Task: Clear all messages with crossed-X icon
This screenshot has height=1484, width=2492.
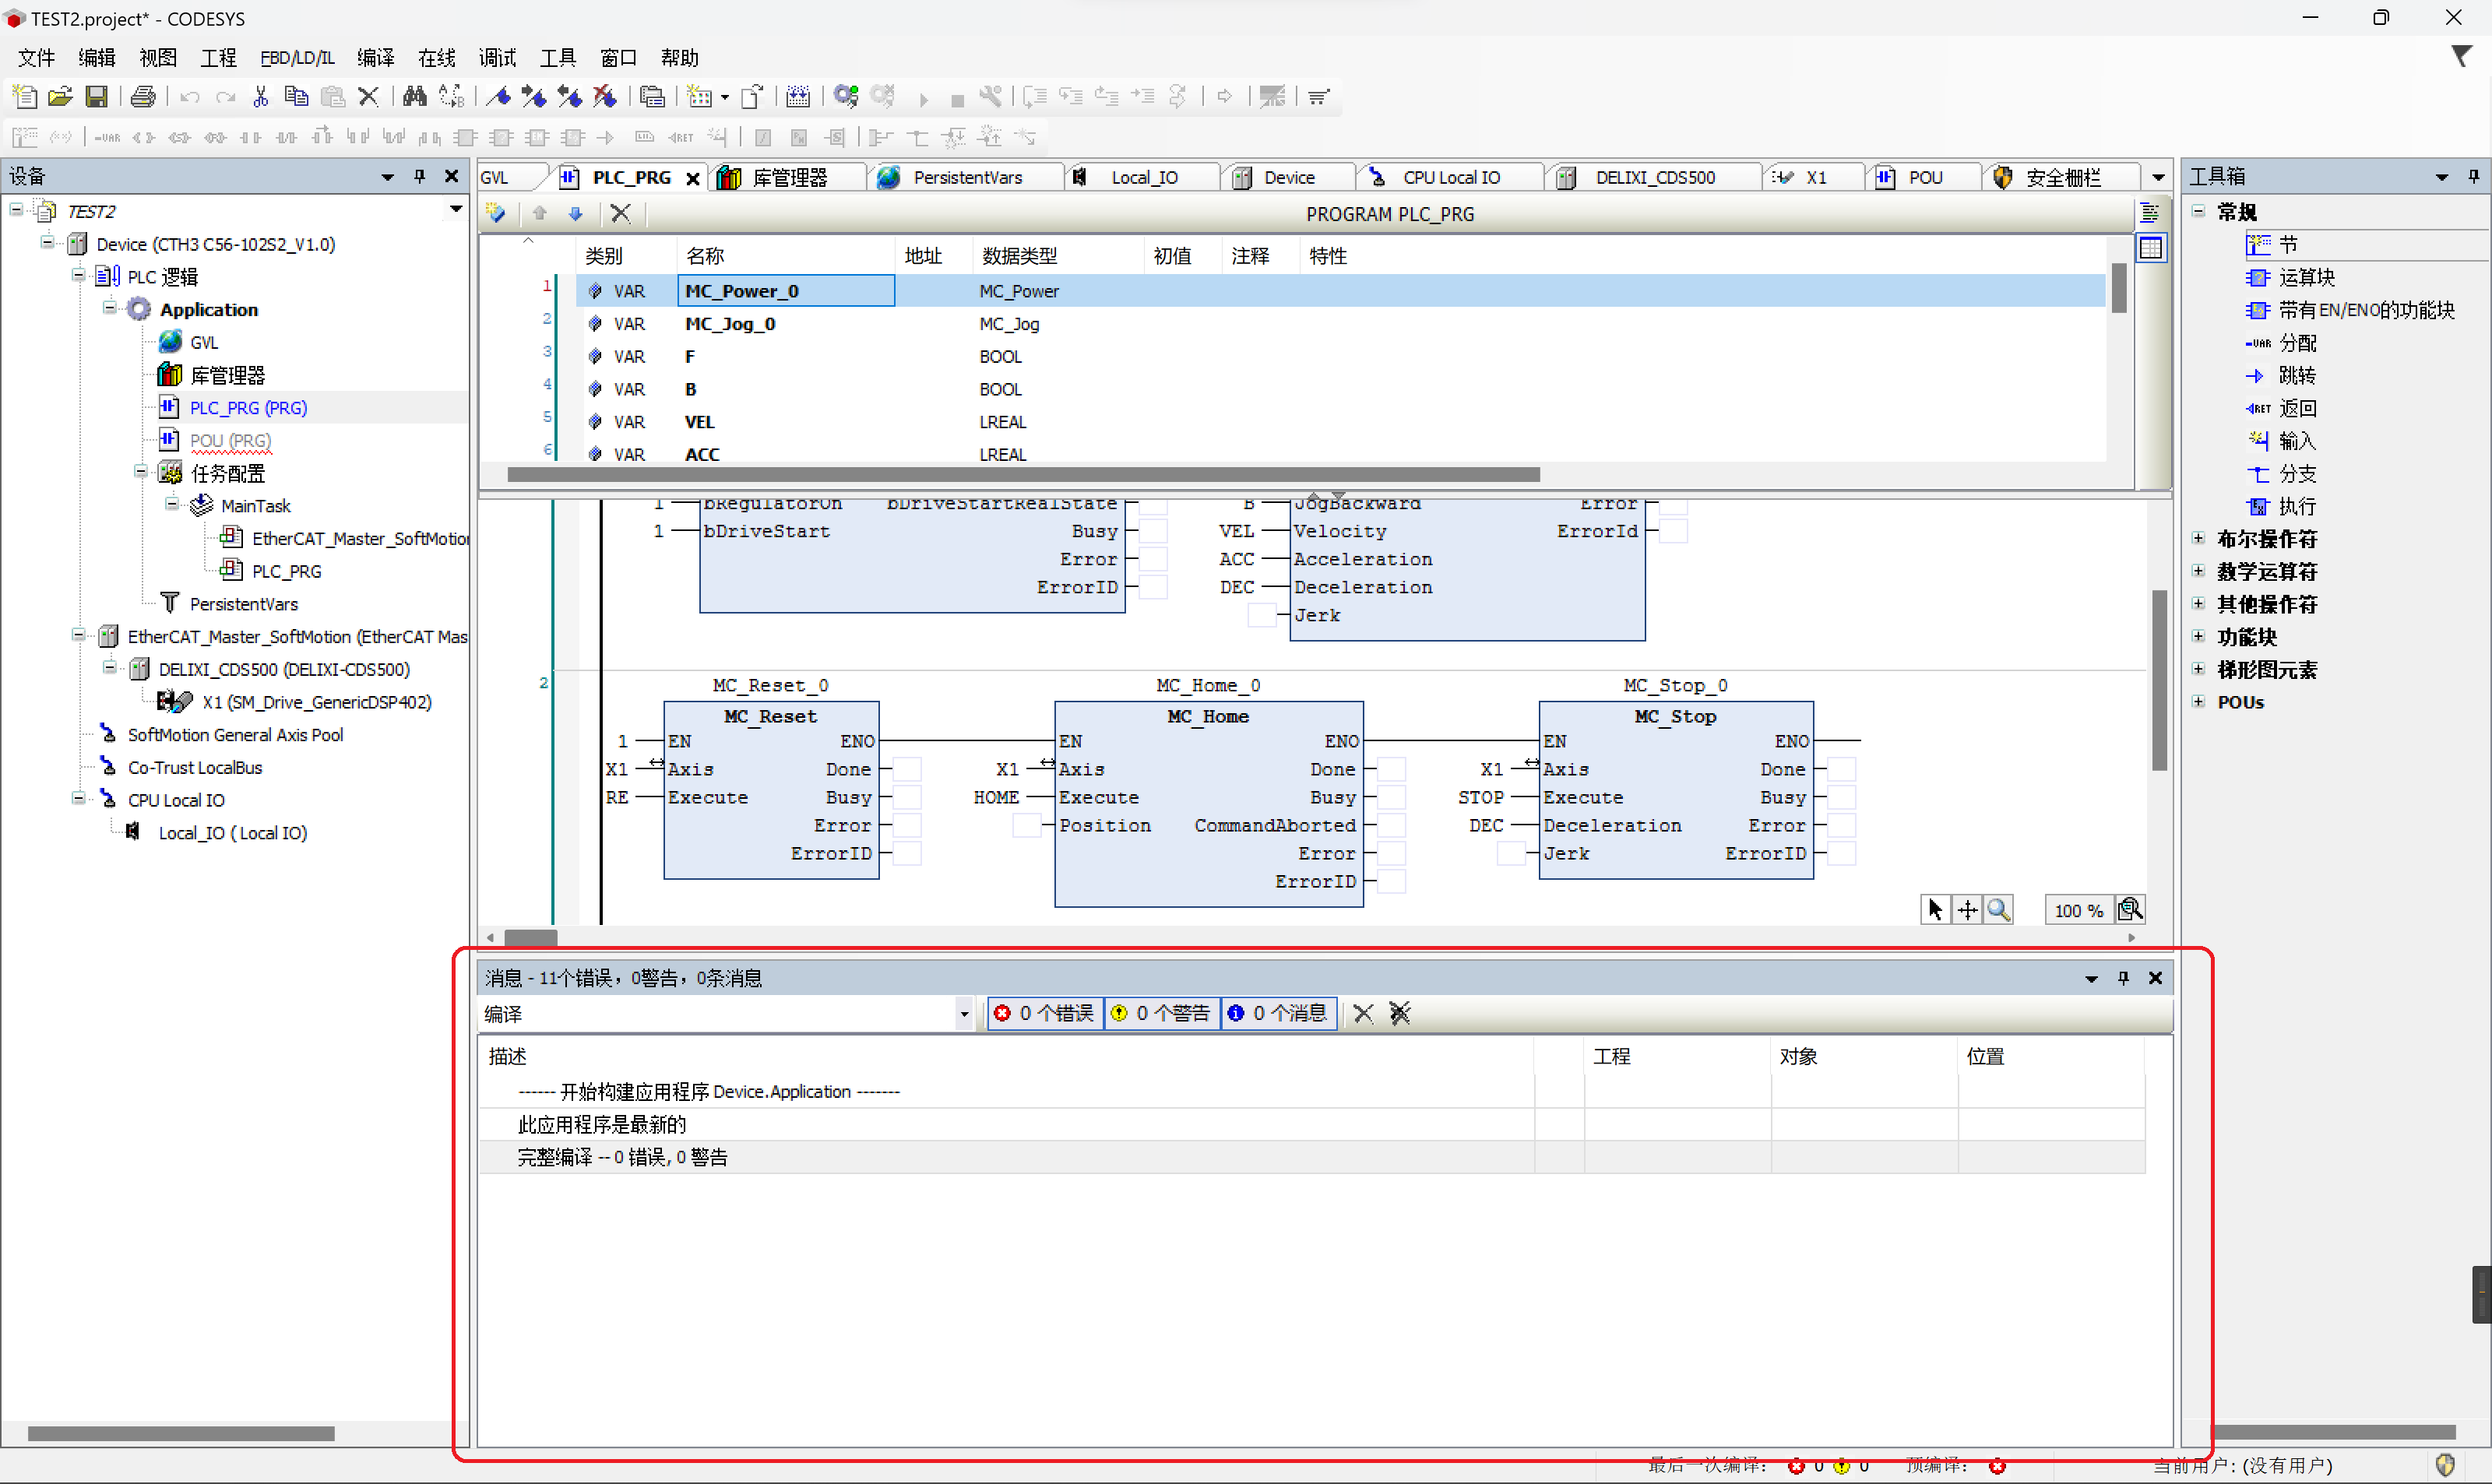Action: coord(1399,1013)
